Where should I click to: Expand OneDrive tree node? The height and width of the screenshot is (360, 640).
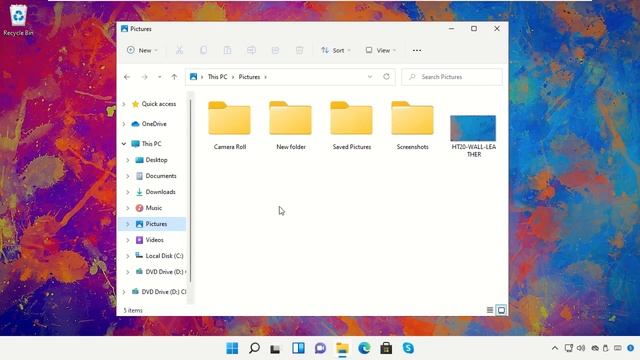(124, 124)
